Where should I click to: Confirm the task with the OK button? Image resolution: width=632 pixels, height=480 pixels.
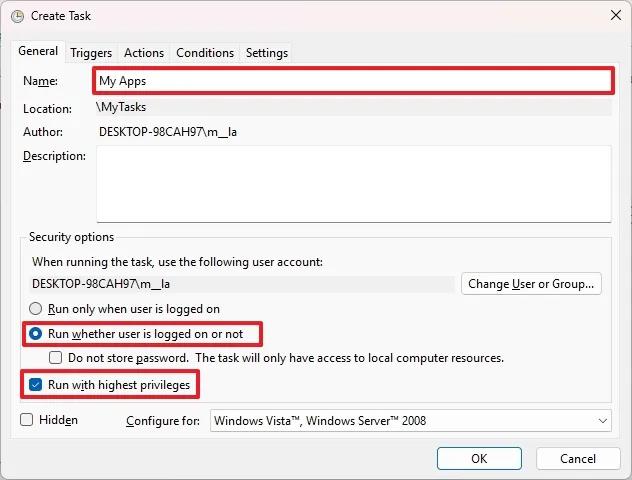pyautogui.click(x=479, y=458)
